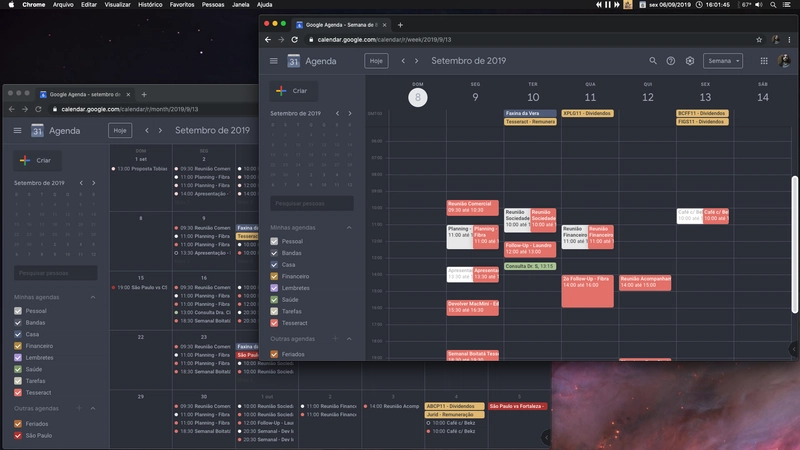The height and width of the screenshot is (450, 800).
Task: Open new tab in front Chrome window
Action: tap(400, 24)
